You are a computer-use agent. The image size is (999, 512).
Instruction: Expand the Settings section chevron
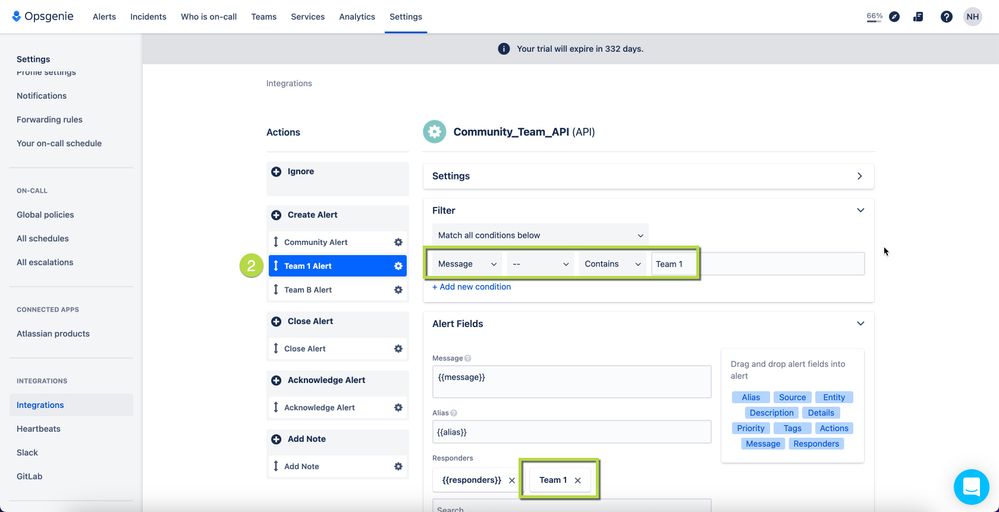pyautogui.click(x=859, y=176)
